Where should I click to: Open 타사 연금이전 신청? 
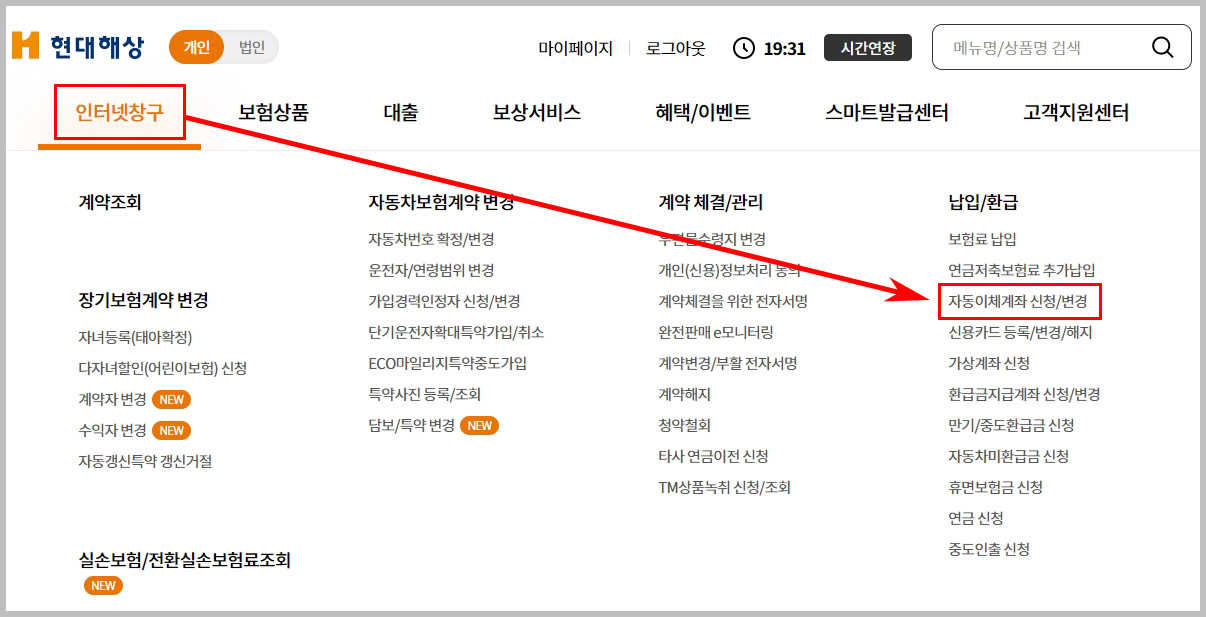(x=713, y=456)
